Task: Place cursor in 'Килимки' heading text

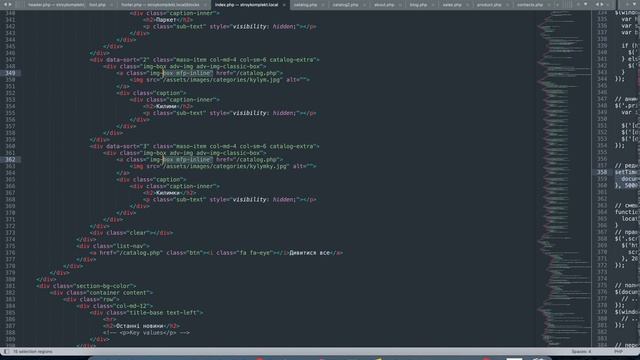Action: (168, 193)
